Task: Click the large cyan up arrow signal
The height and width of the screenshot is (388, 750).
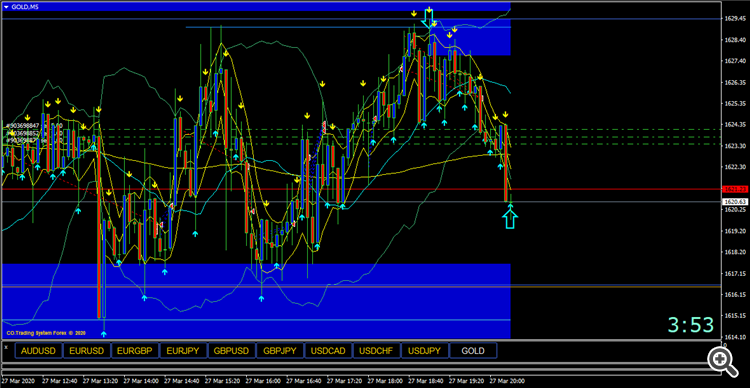Action: coord(510,219)
